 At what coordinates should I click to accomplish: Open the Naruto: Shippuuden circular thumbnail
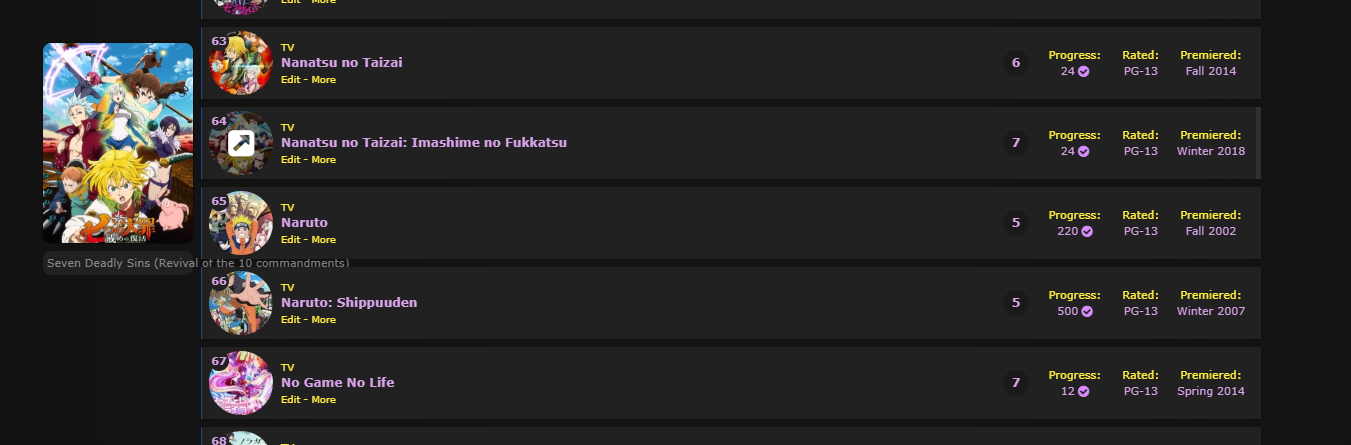coord(241,303)
